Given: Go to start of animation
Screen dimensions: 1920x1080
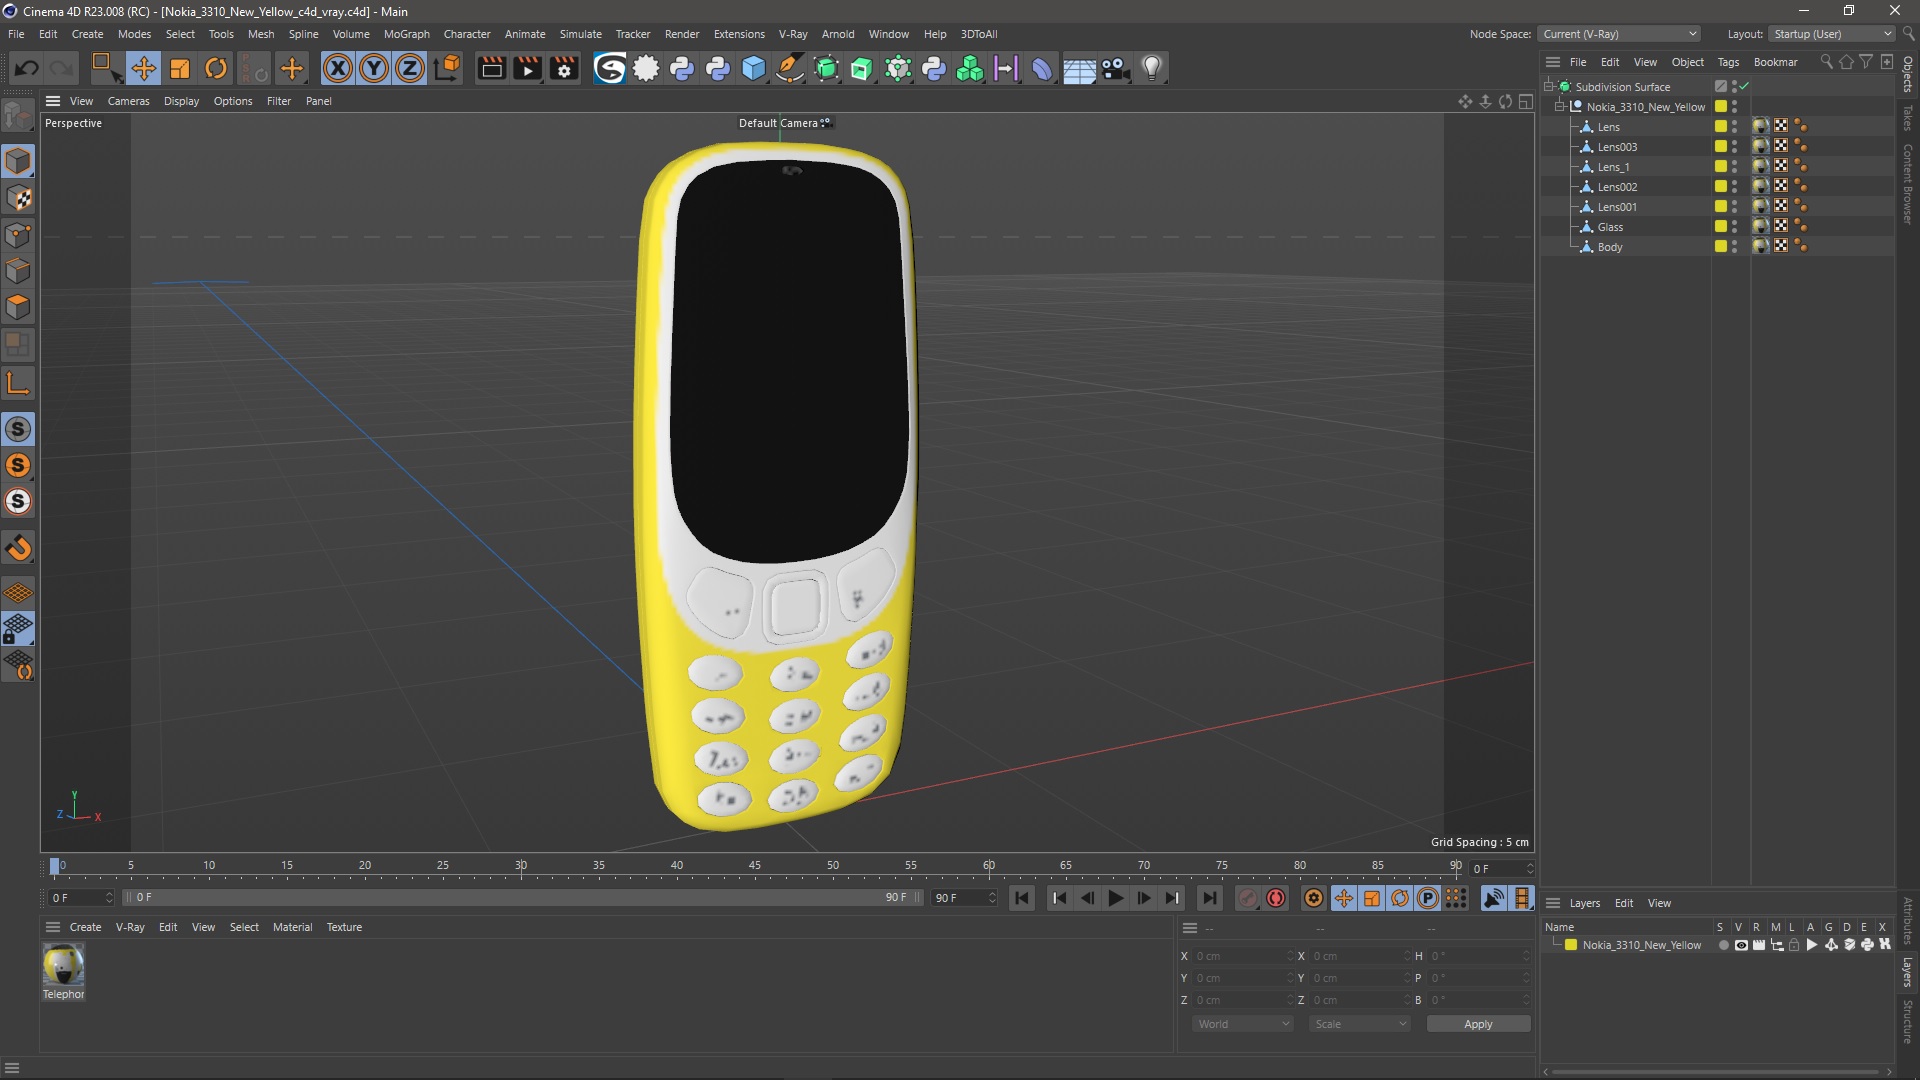Looking at the screenshot, I should [1021, 898].
